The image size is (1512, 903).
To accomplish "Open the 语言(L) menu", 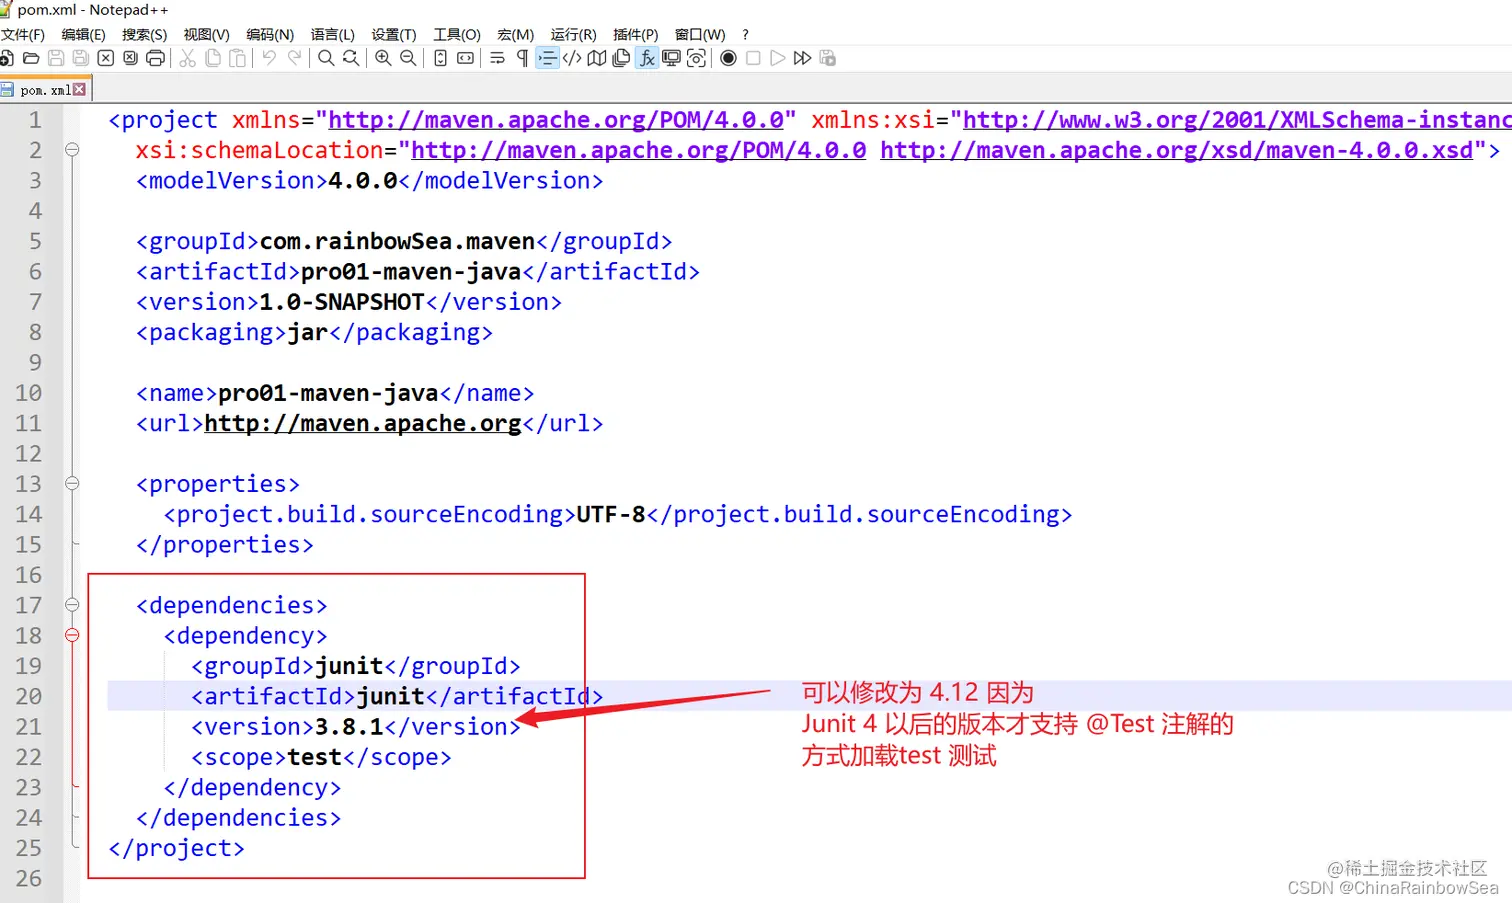I will [333, 34].
